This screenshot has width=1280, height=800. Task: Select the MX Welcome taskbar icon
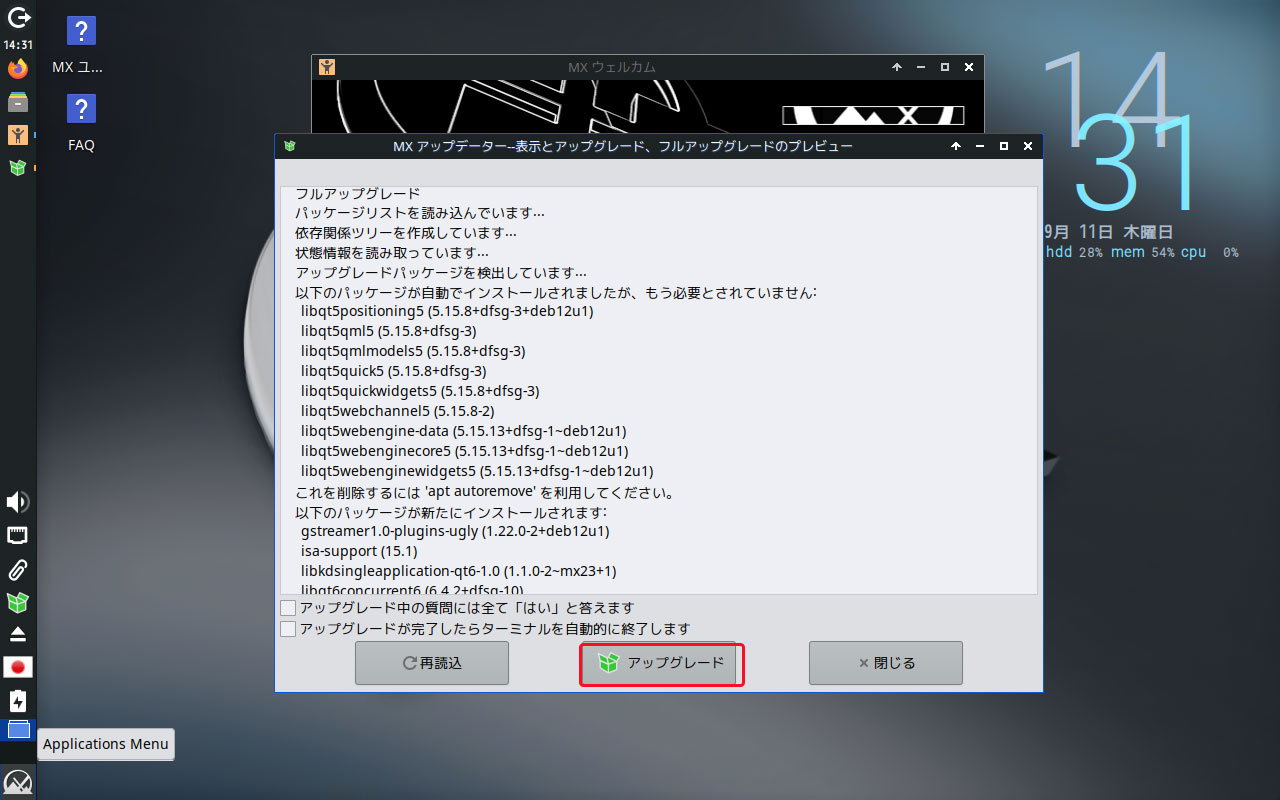[18, 135]
